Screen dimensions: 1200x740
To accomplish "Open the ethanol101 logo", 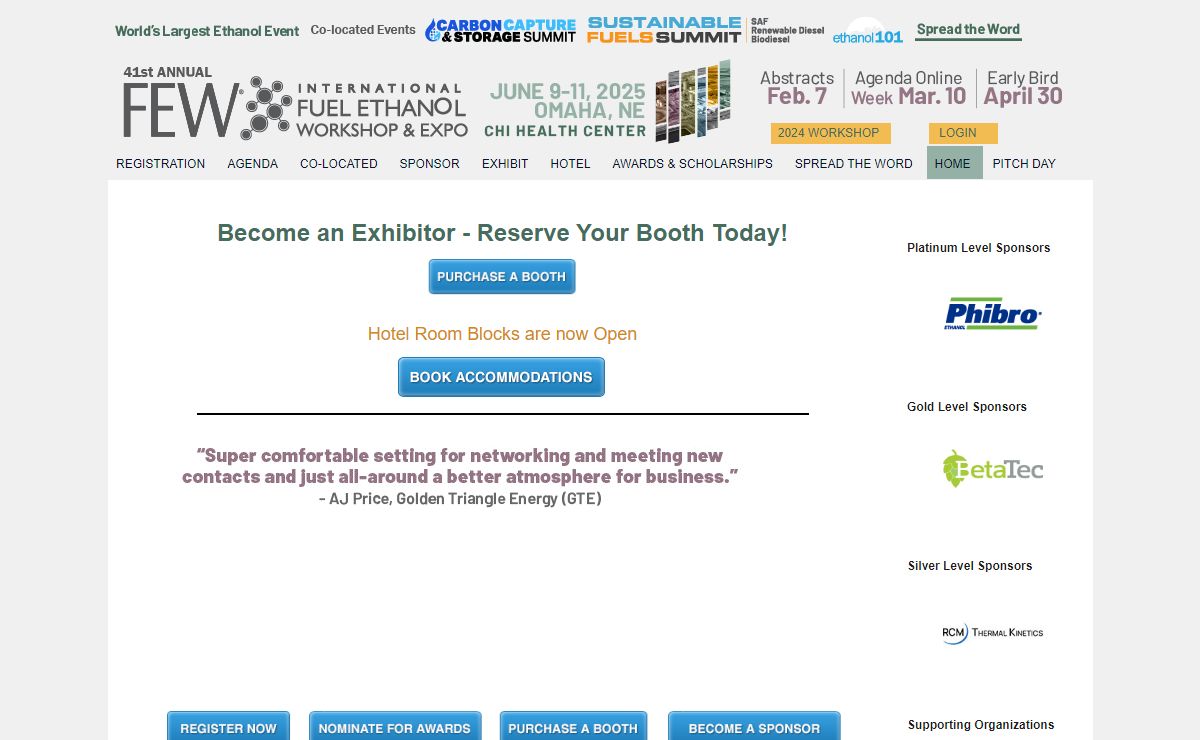I will pos(867,32).
